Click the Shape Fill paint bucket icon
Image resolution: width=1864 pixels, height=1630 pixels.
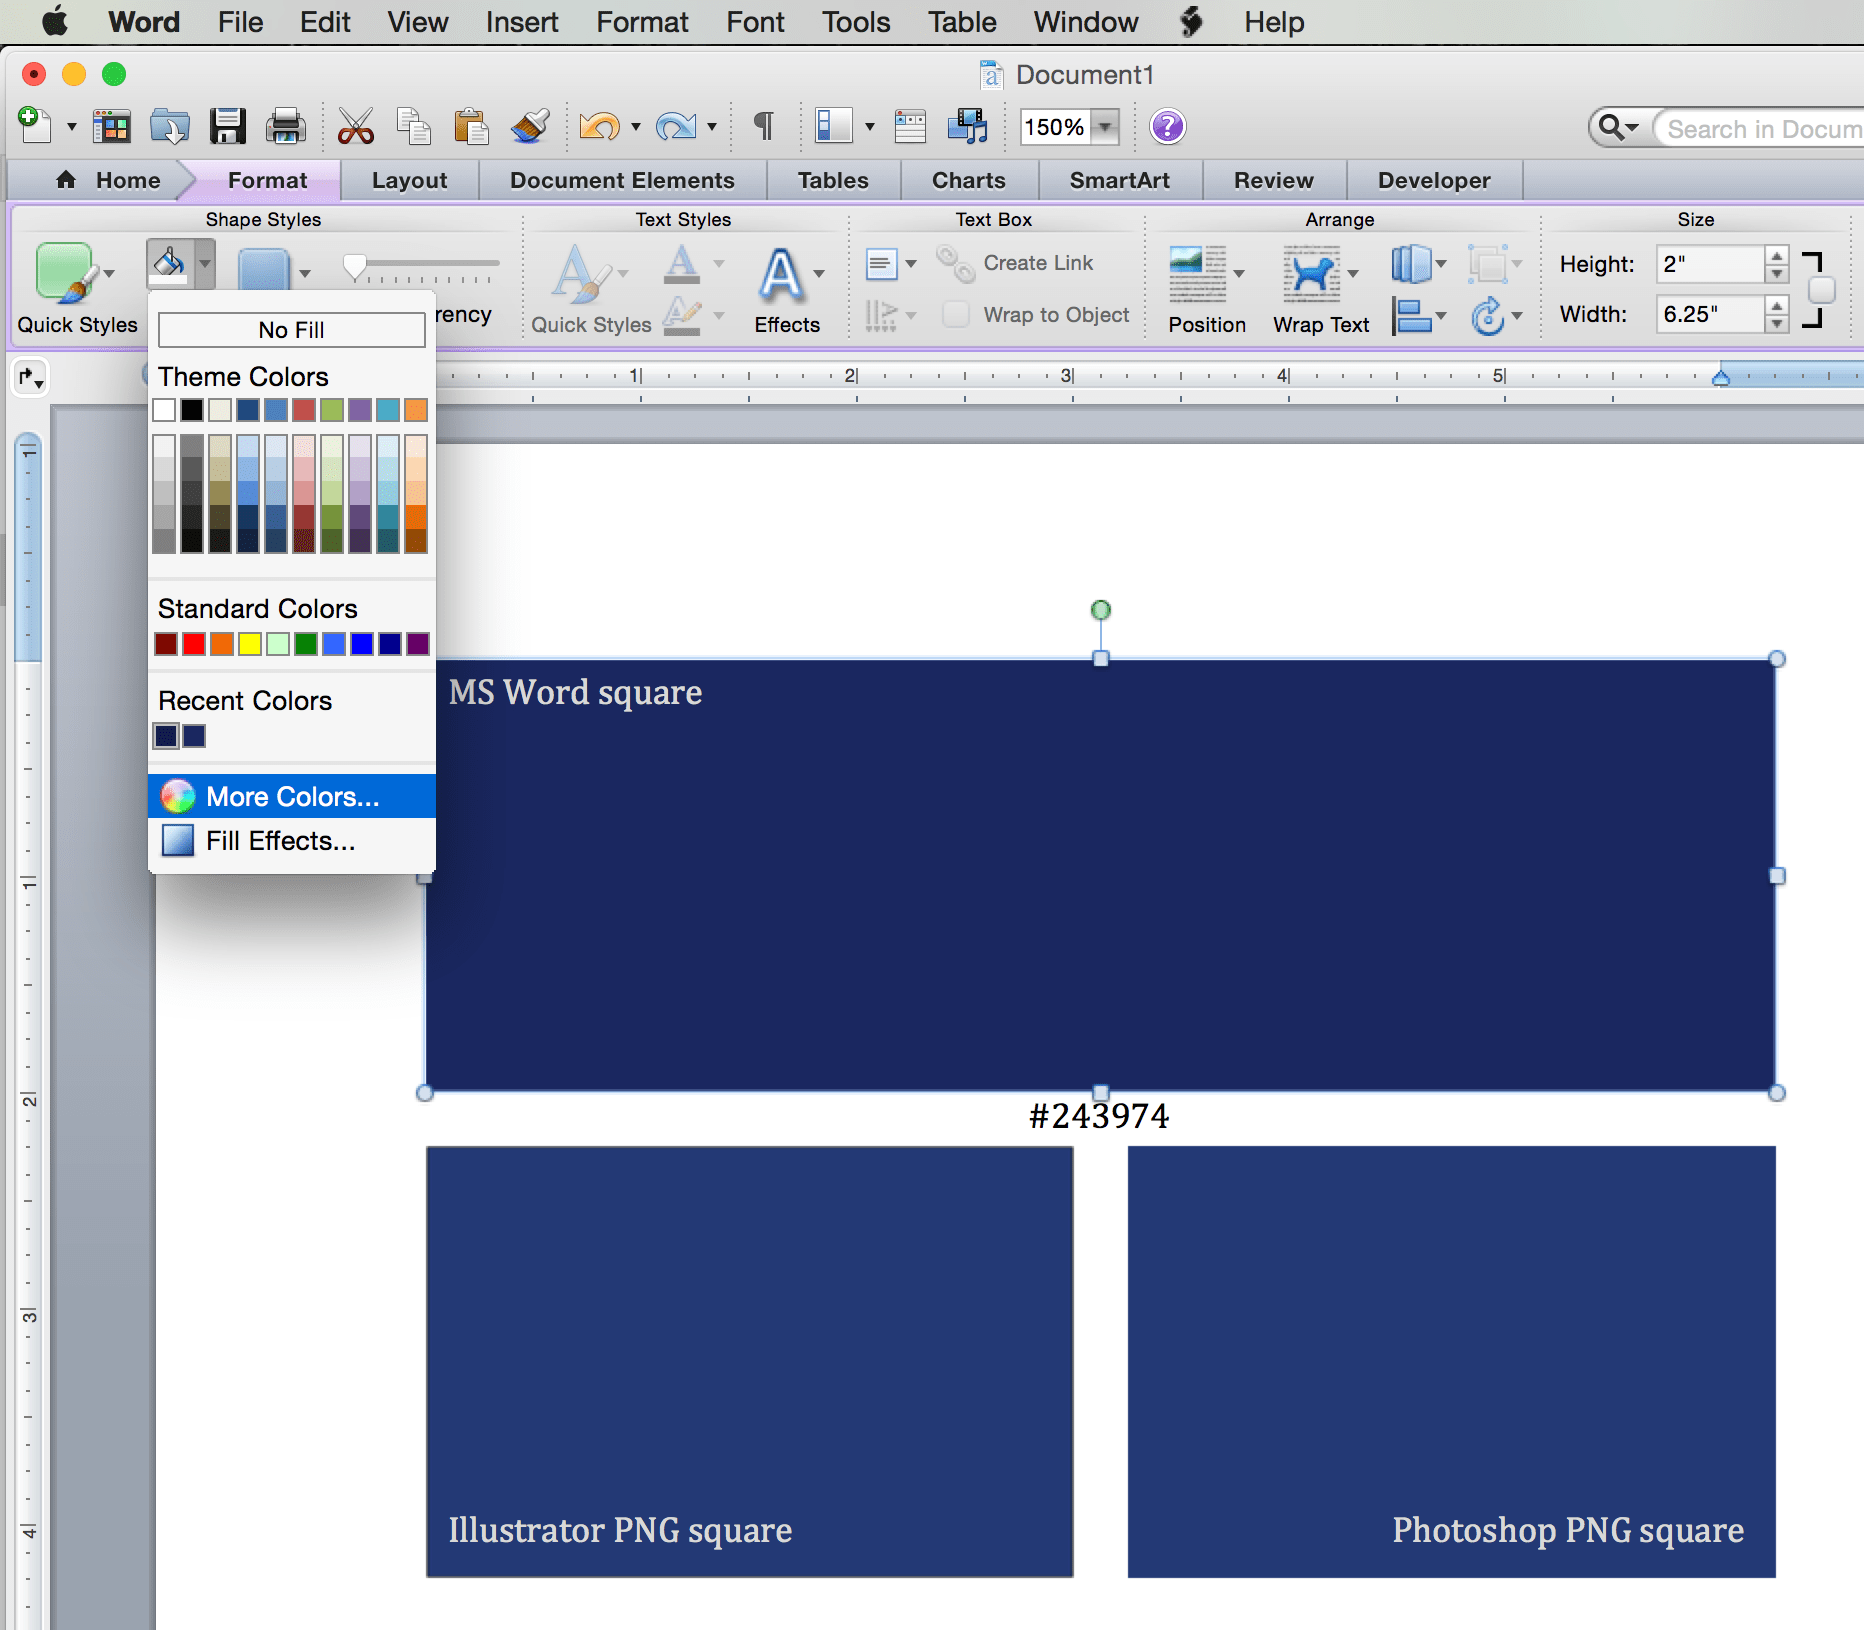pos(169,264)
